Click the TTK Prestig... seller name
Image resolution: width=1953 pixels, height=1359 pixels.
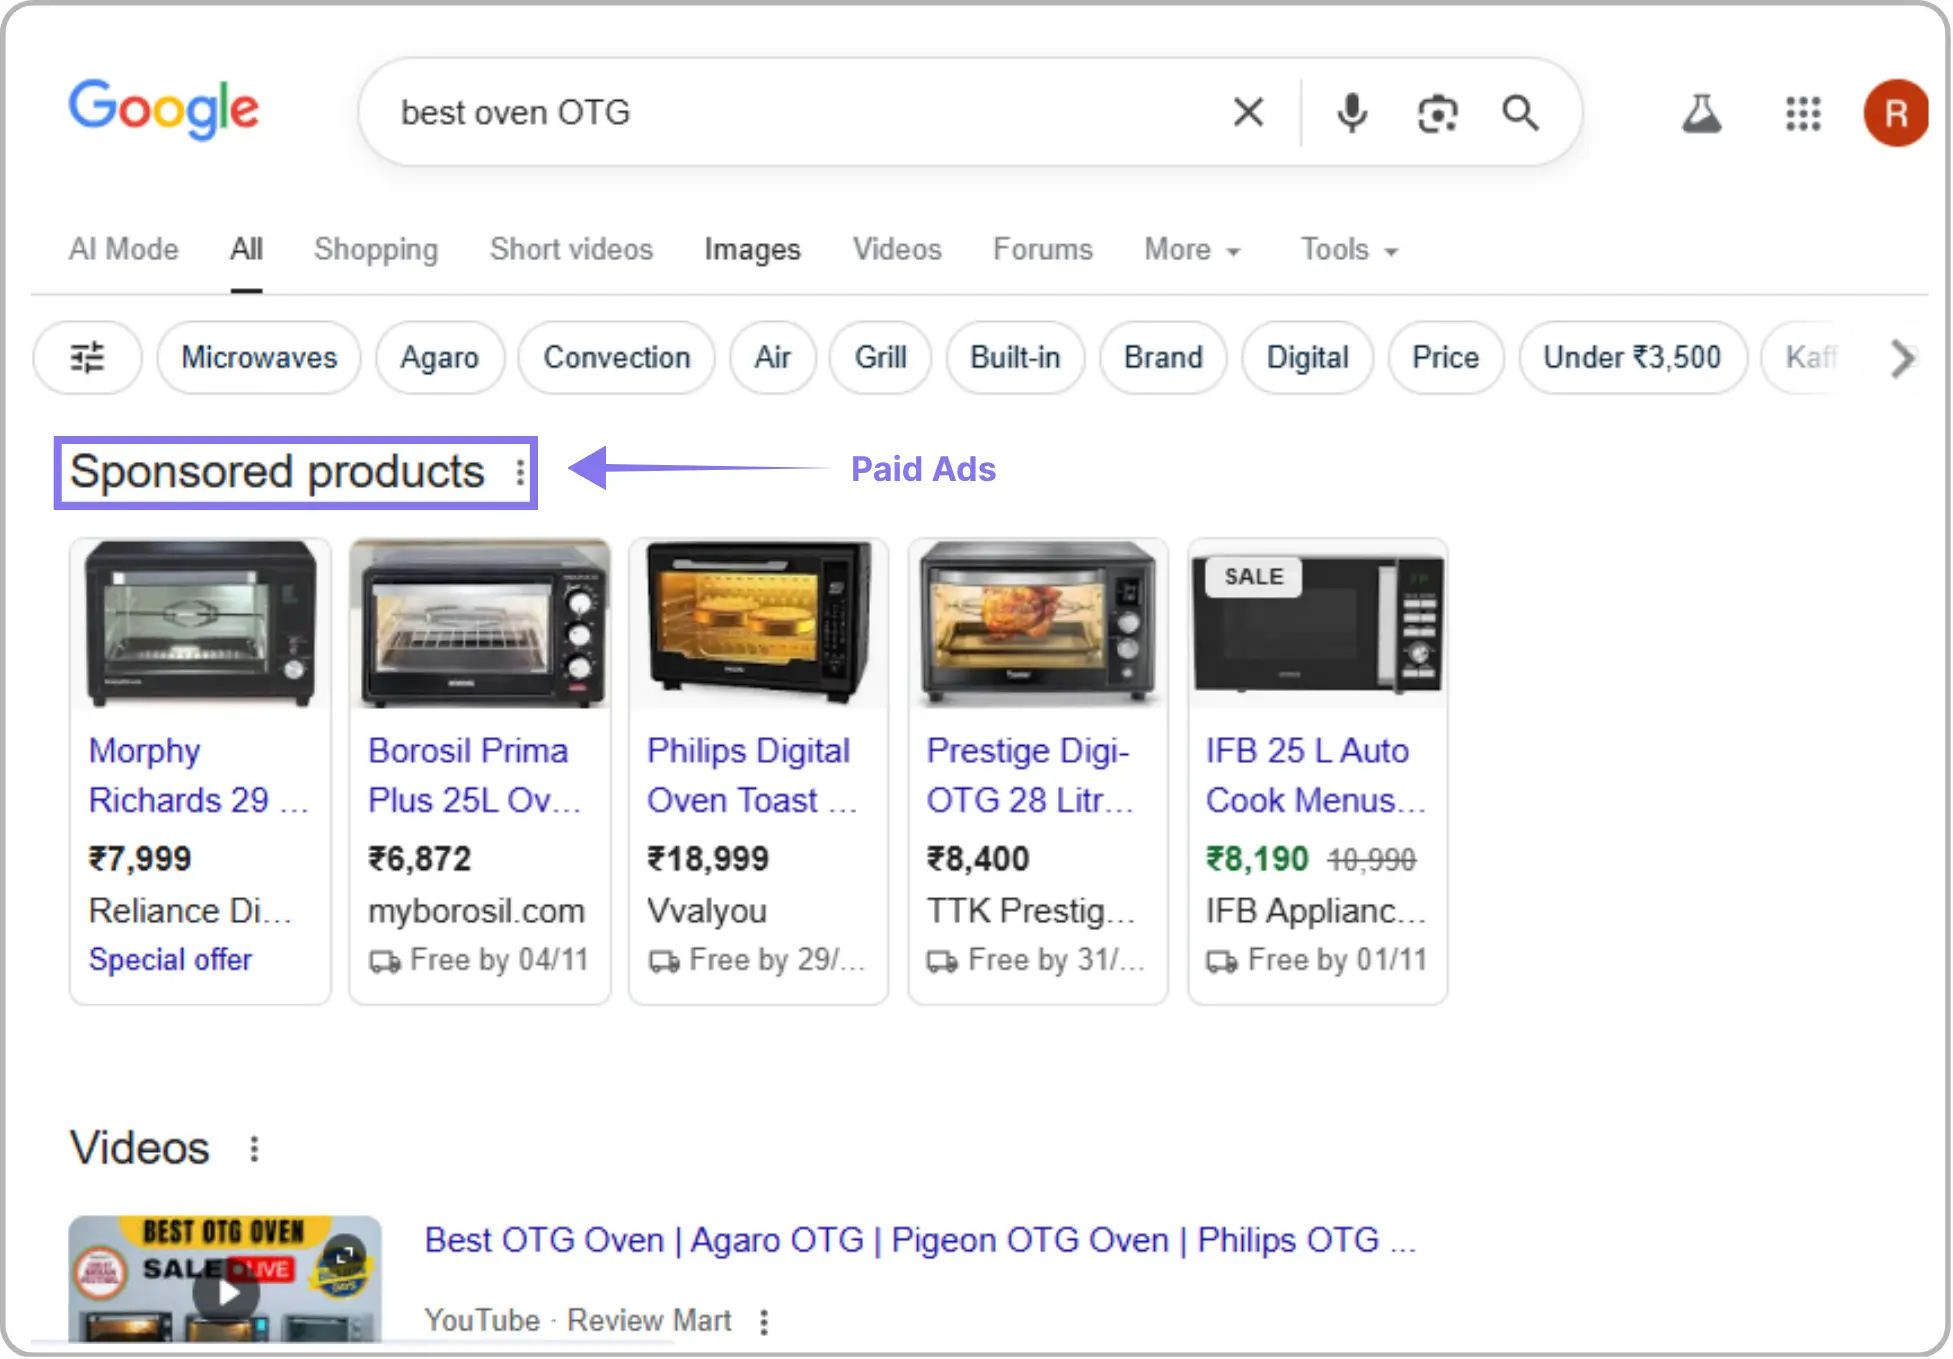point(1031,911)
